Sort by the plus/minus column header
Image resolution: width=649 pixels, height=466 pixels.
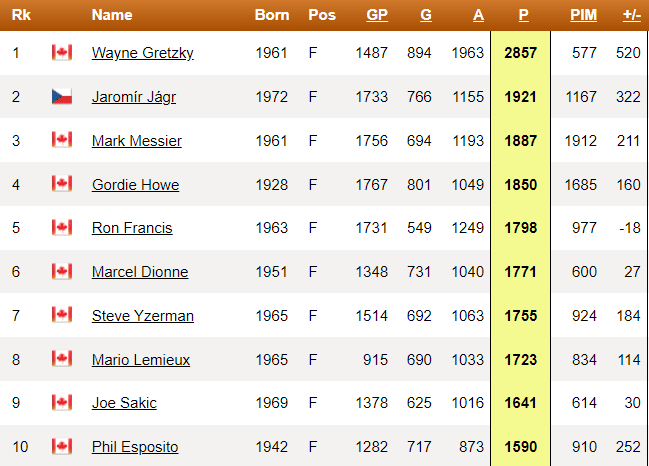click(x=632, y=15)
